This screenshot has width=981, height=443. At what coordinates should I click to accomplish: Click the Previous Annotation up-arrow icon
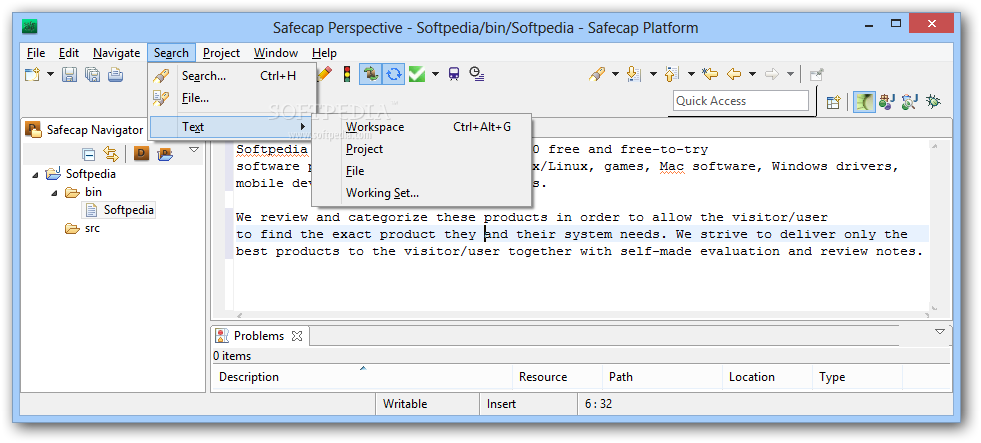tap(672, 74)
